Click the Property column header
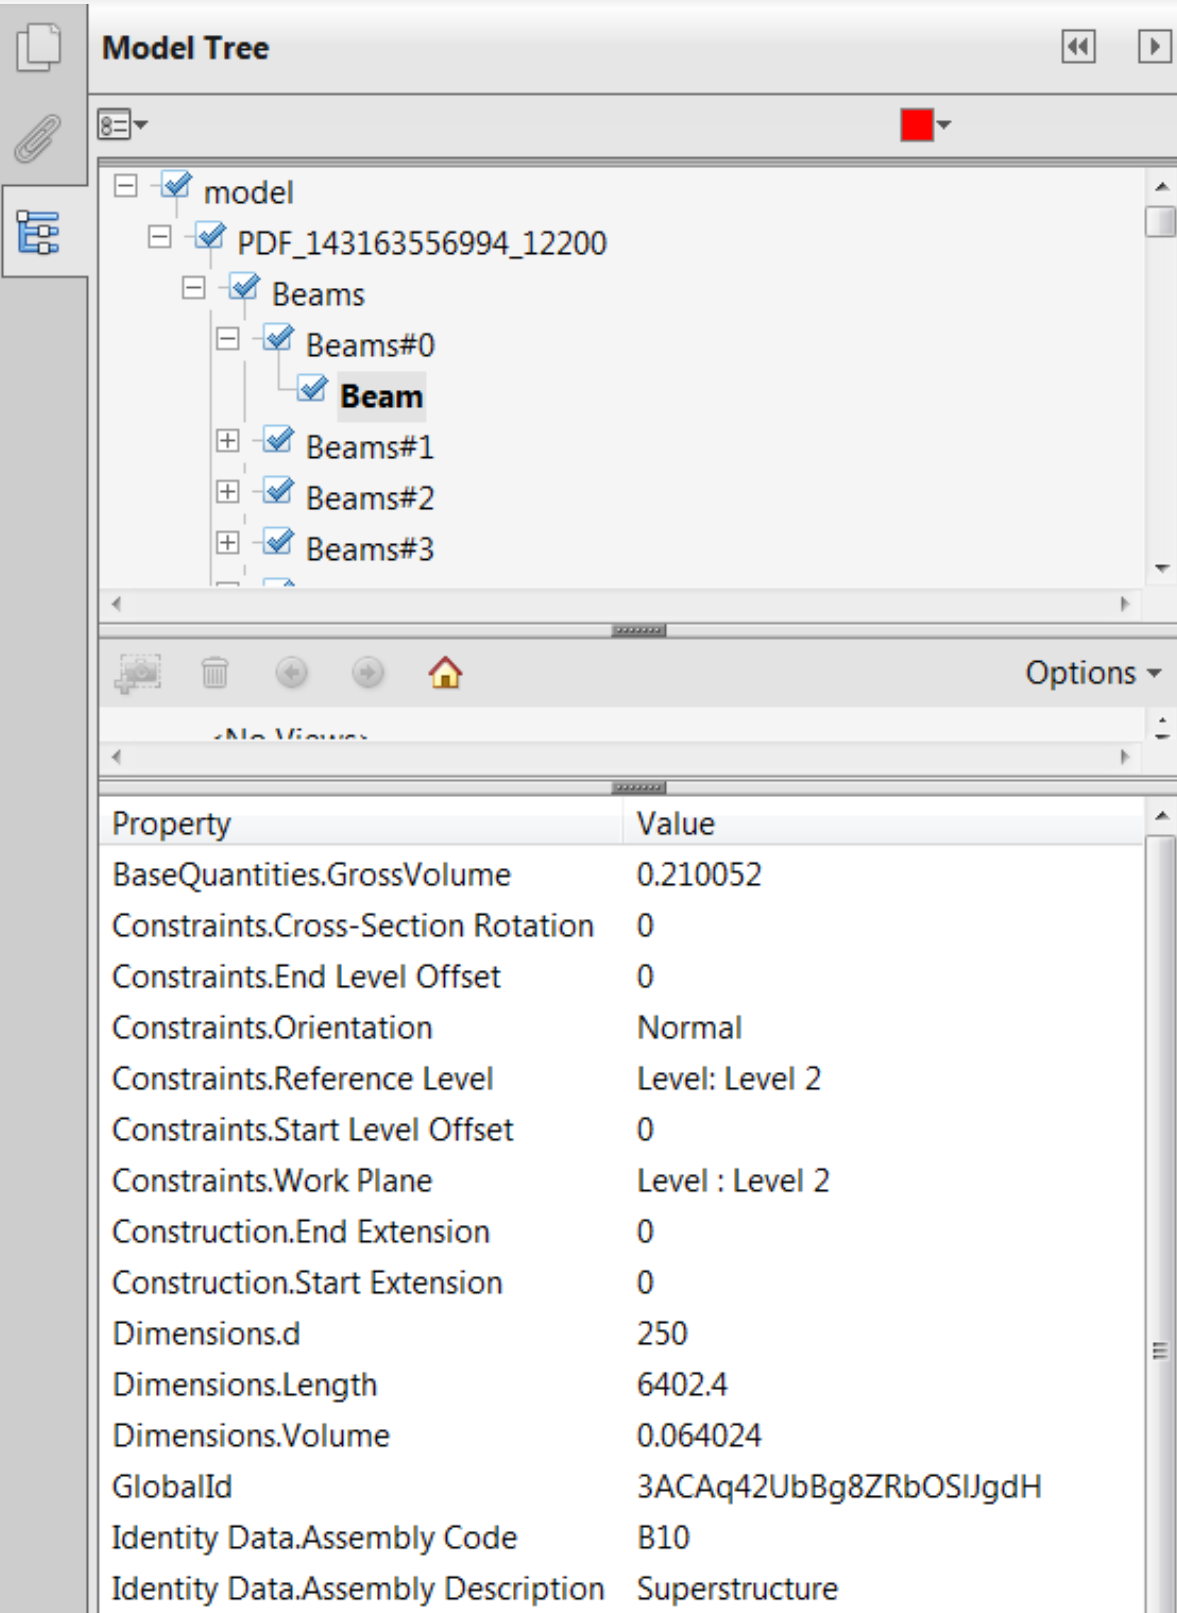The height and width of the screenshot is (1613, 1177). click(x=362, y=824)
